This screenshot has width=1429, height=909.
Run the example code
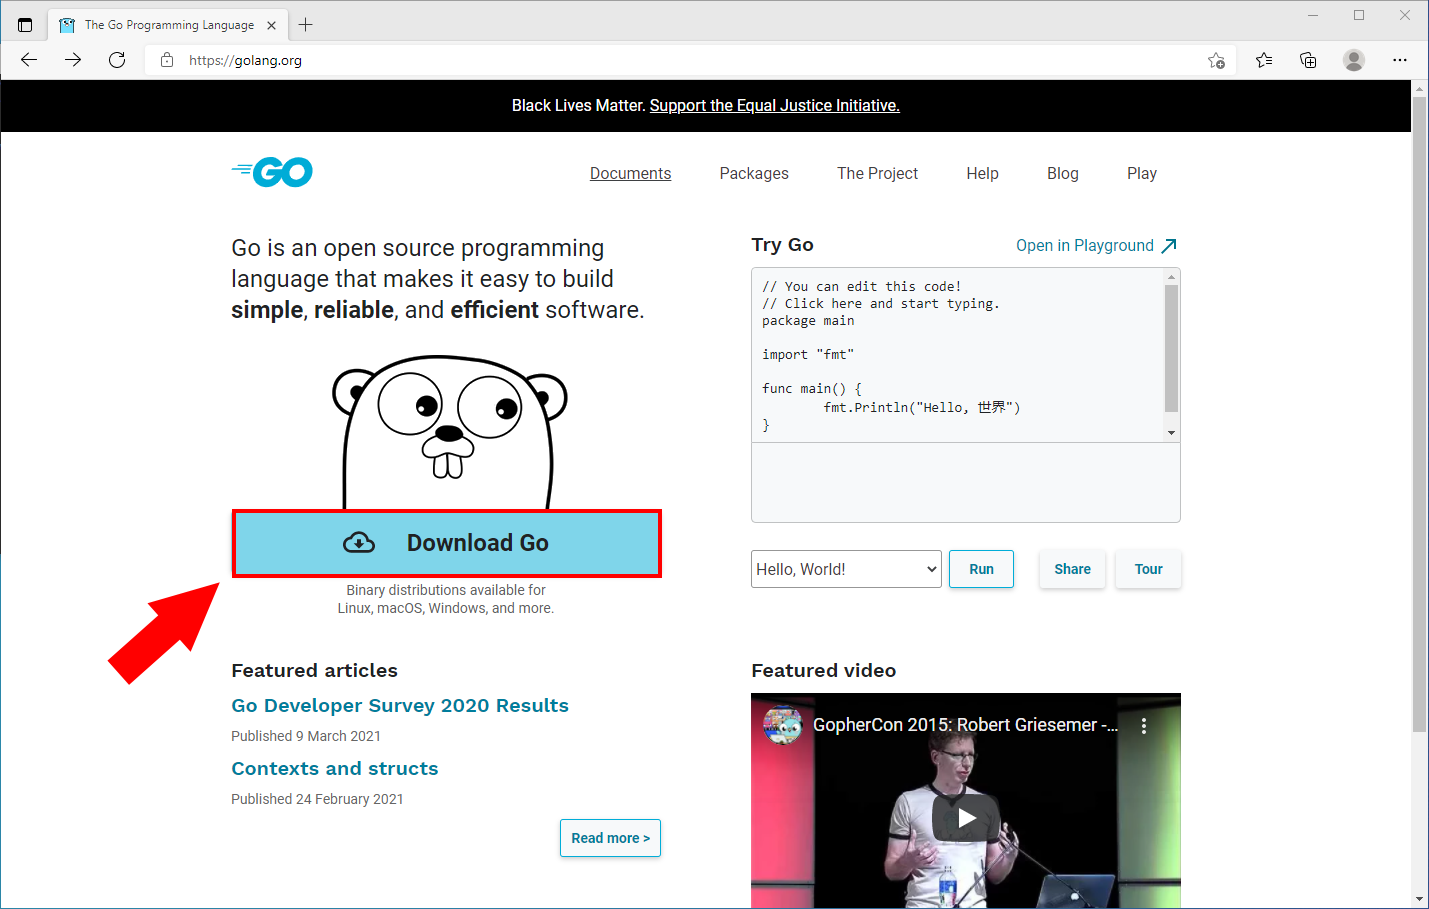coord(981,569)
